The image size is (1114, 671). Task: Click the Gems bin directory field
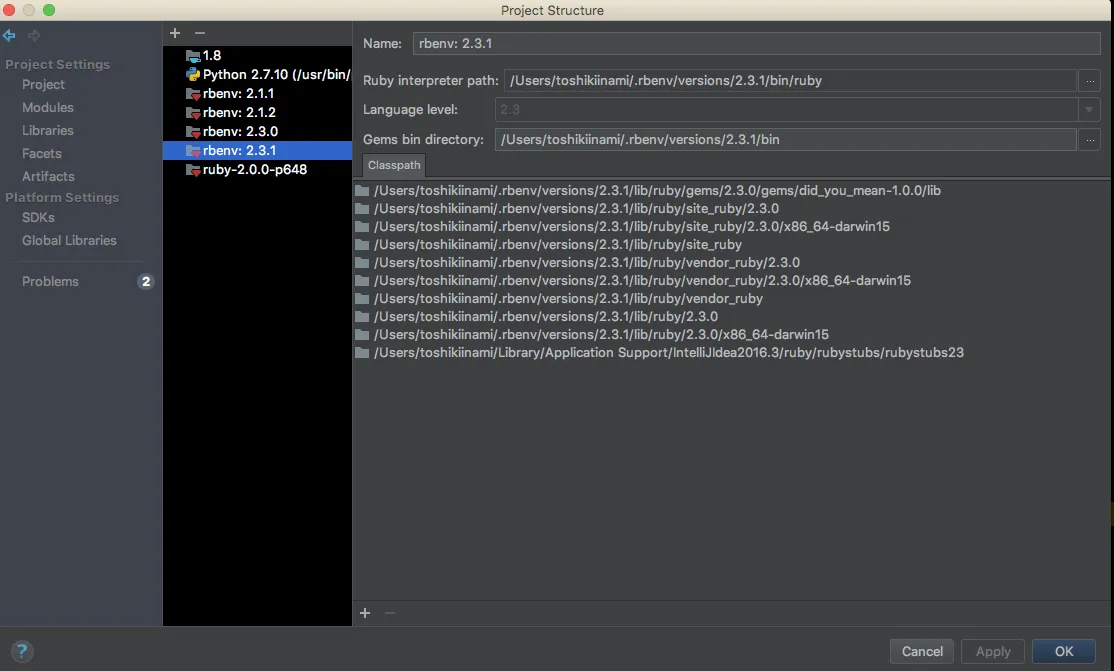(x=785, y=139)
